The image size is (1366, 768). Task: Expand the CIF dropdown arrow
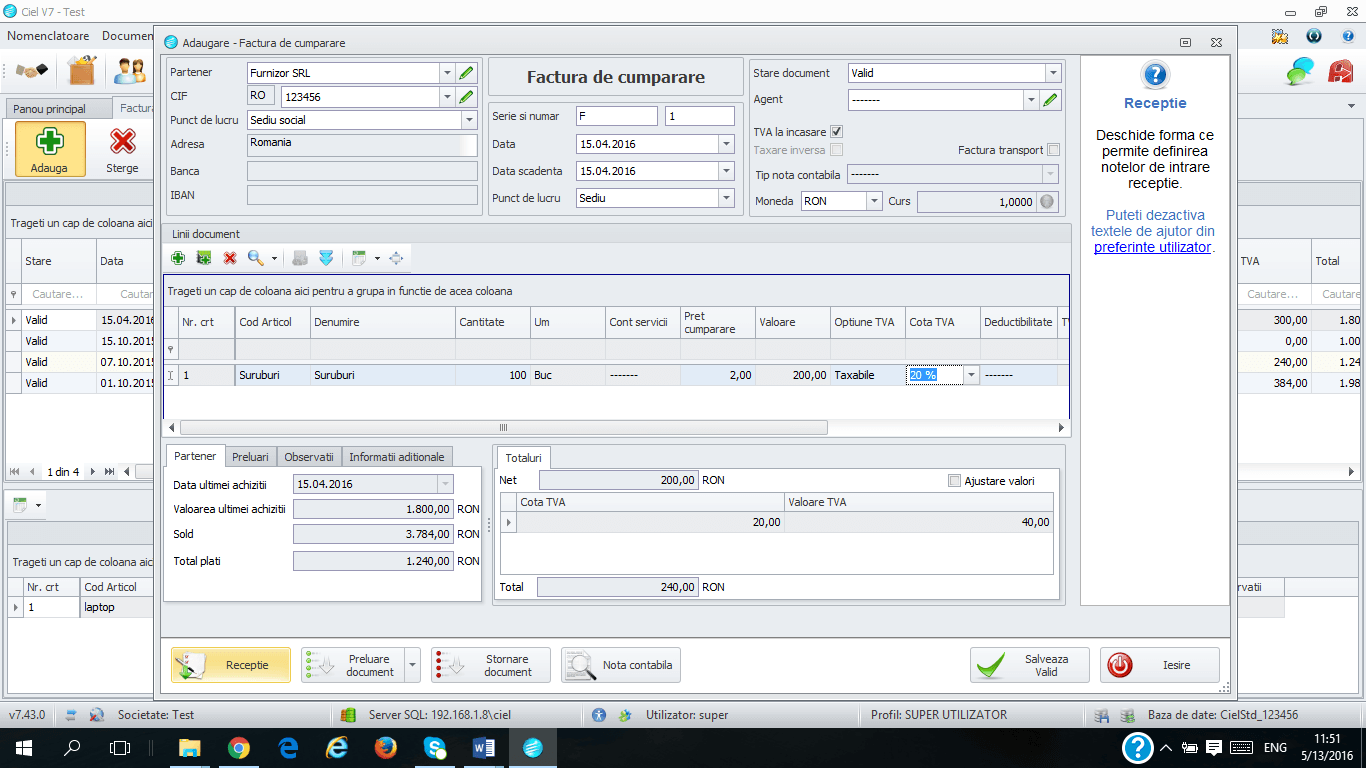coord(446,97)
